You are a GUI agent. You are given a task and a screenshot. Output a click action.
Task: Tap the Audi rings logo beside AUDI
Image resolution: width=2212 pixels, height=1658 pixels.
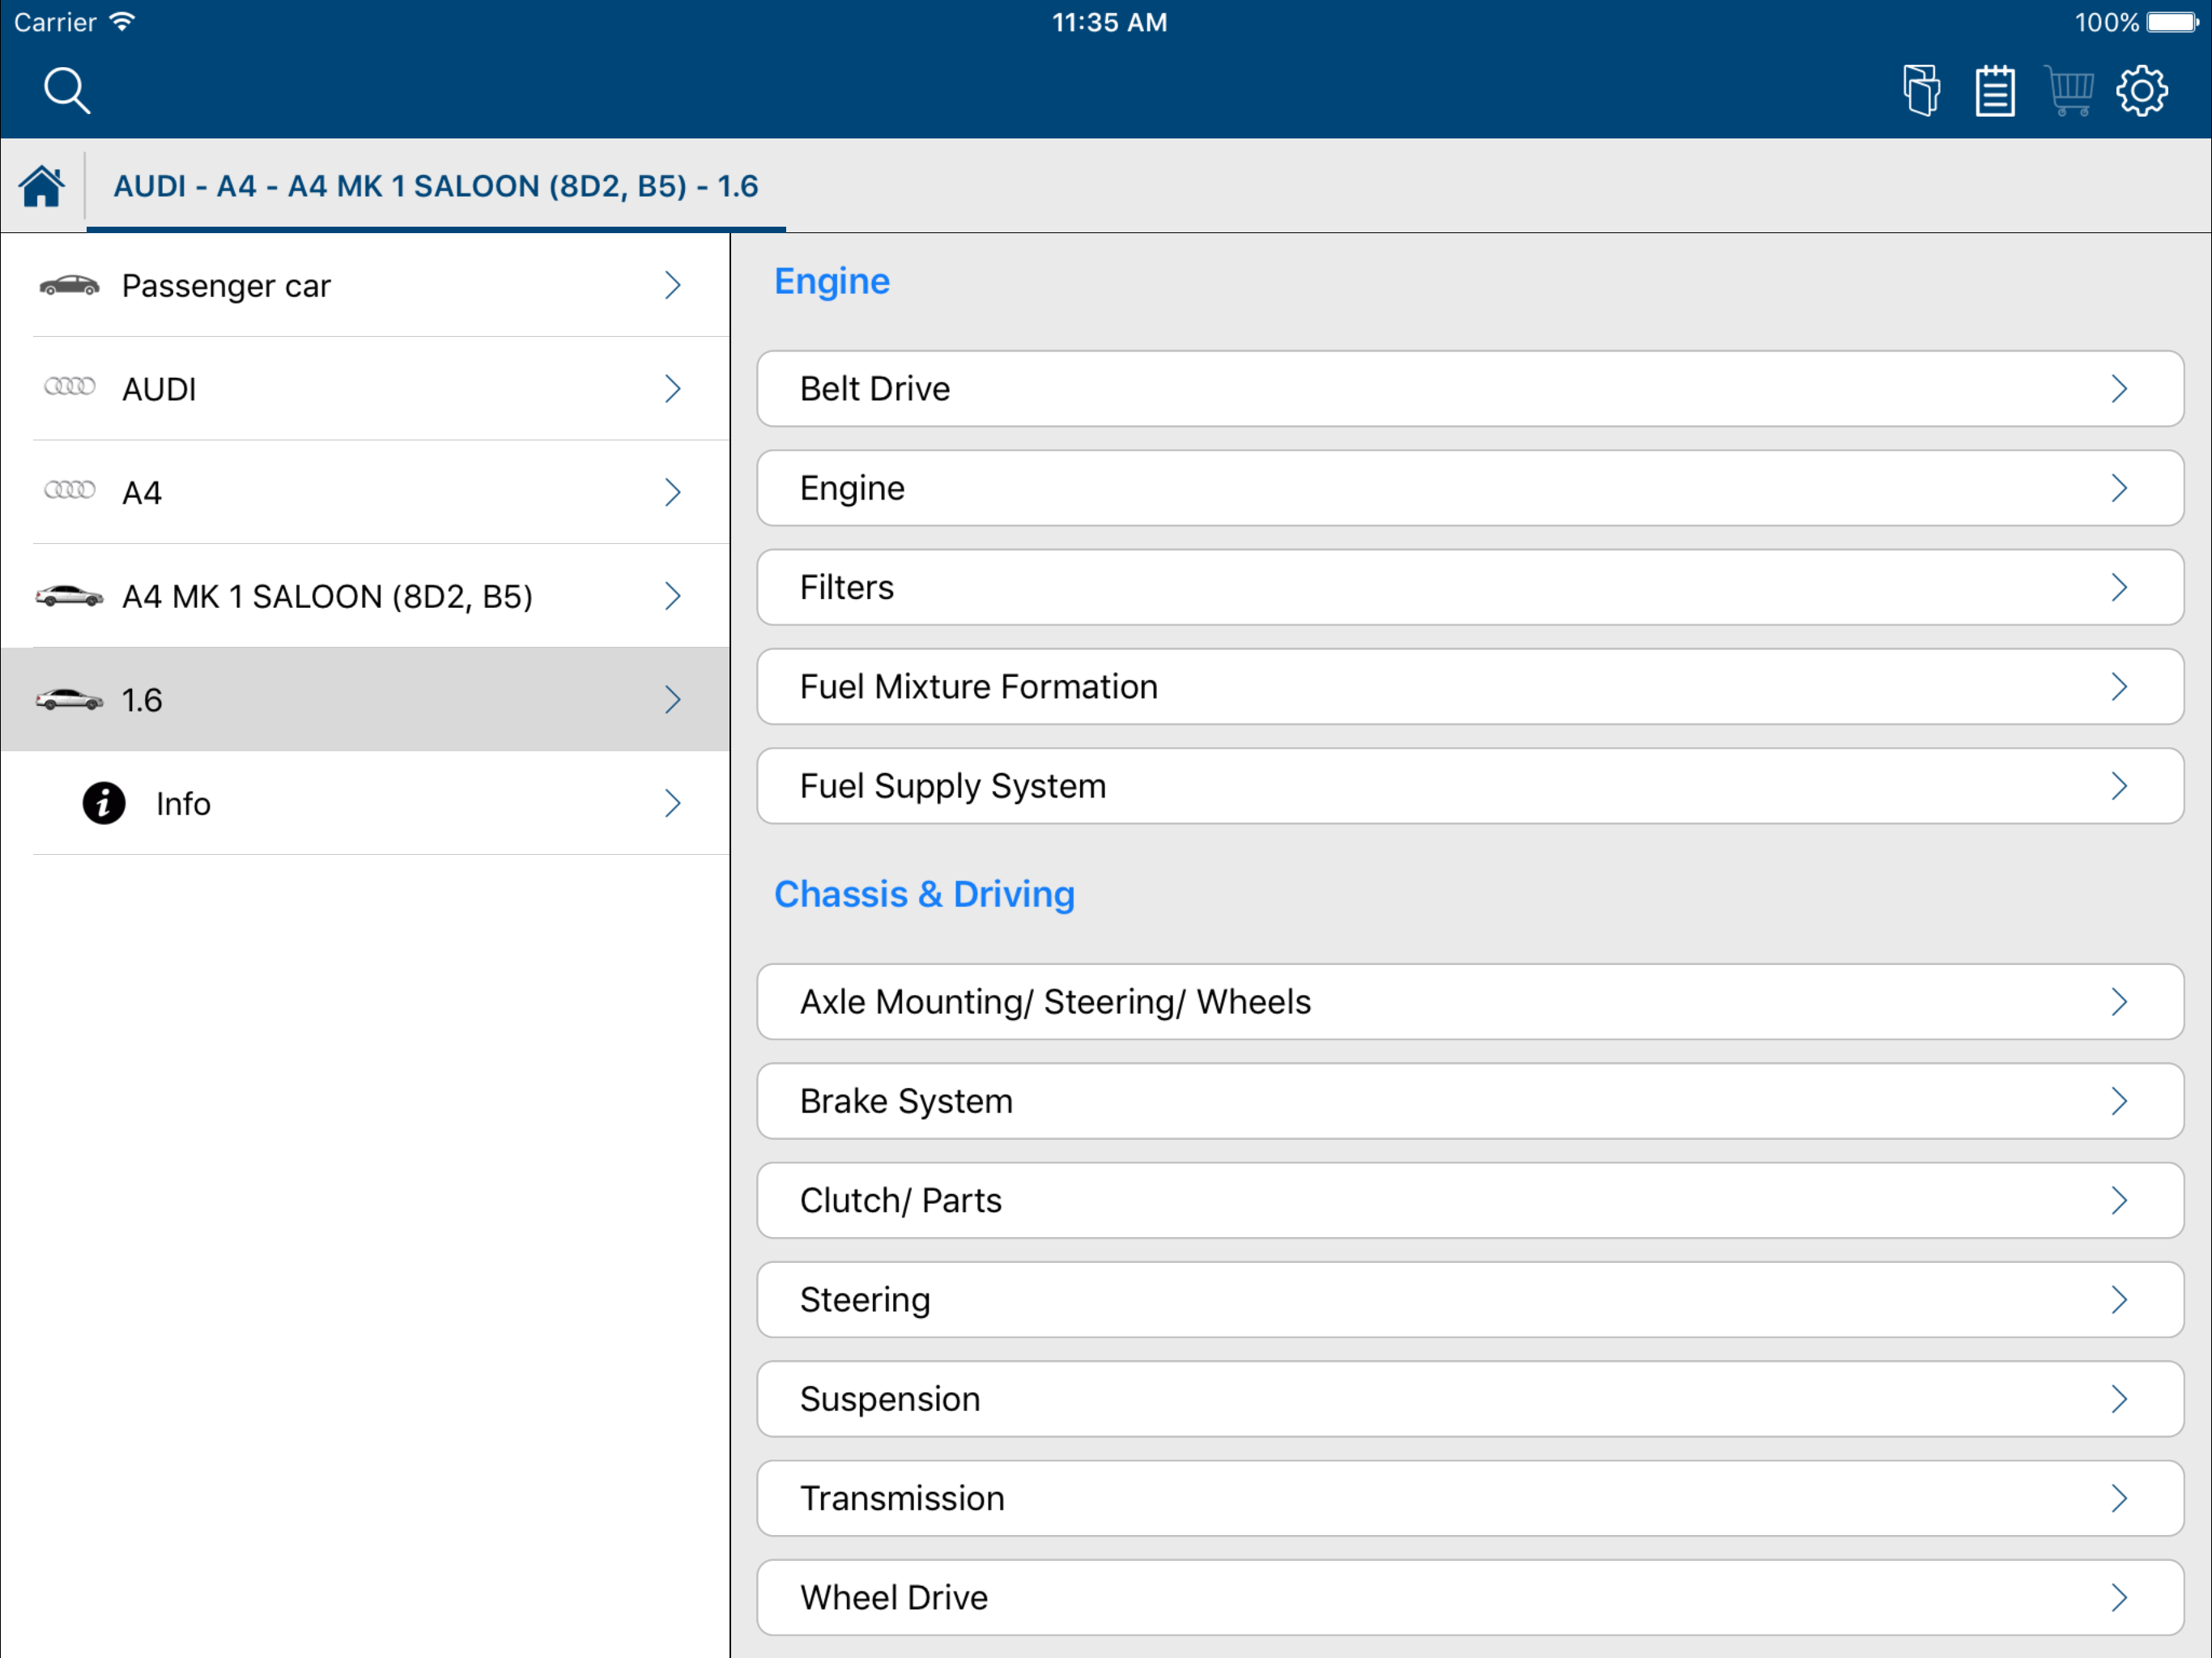(70, 386)
